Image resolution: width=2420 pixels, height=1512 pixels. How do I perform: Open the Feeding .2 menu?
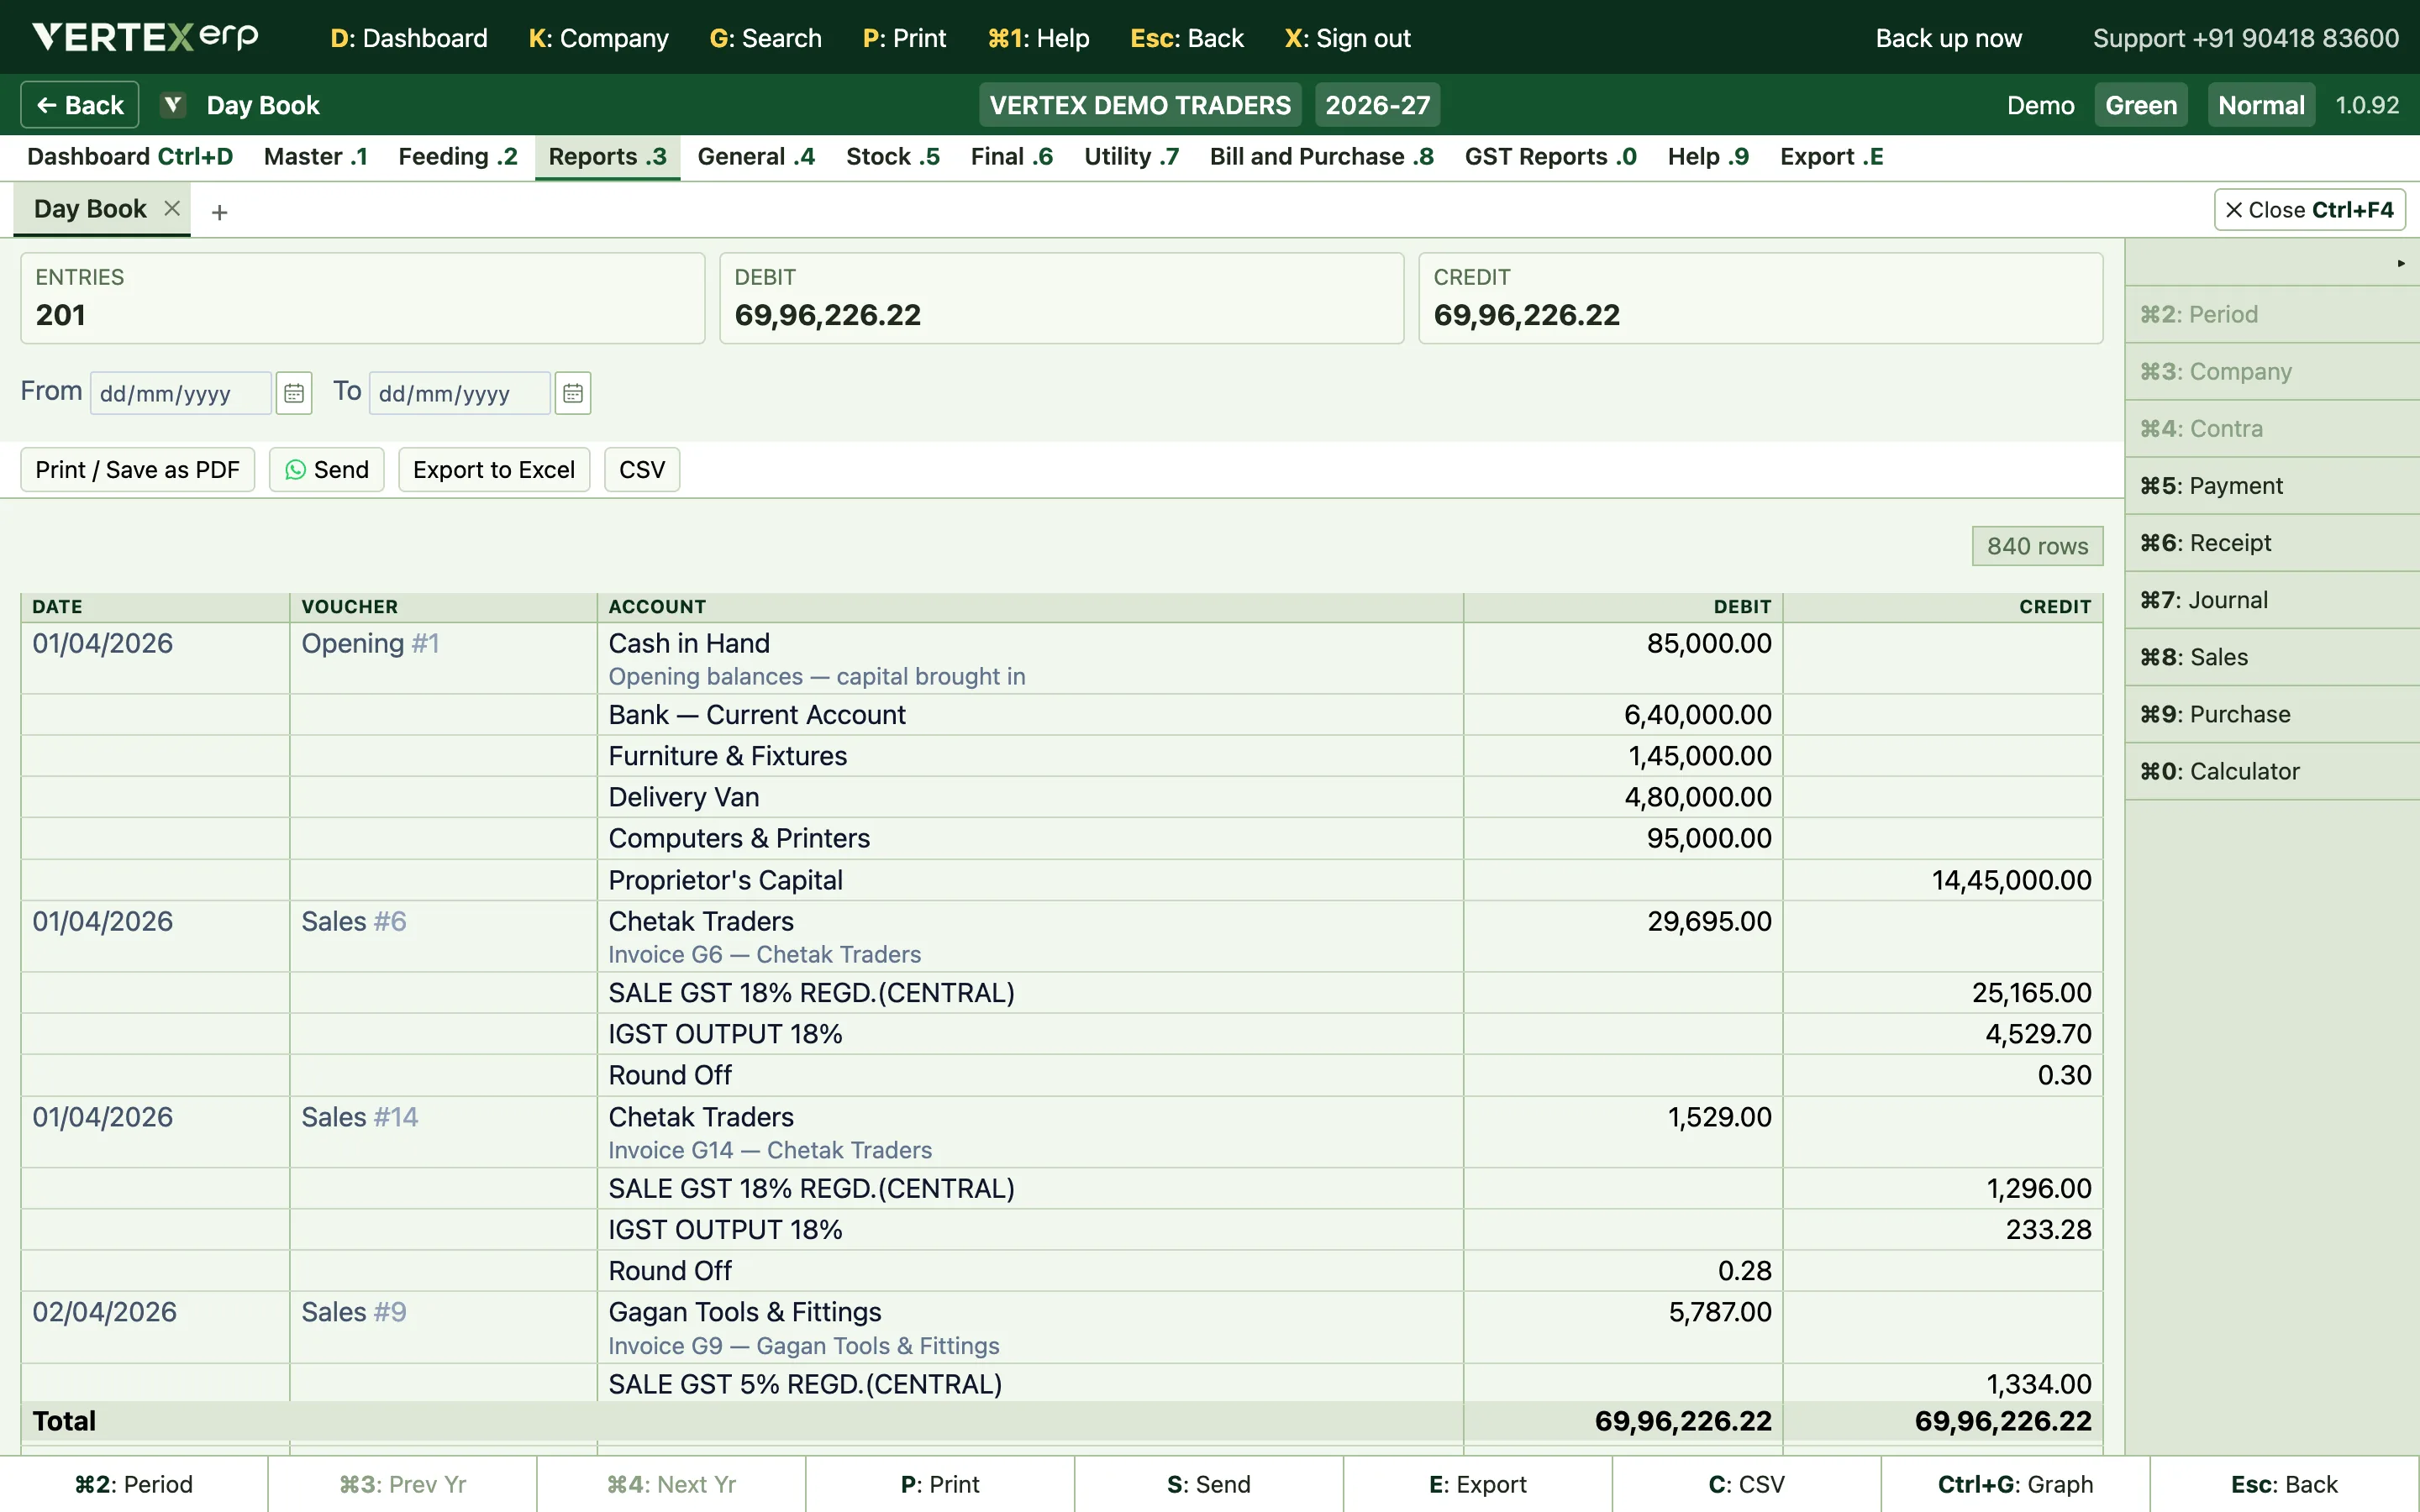pos(458,157)
